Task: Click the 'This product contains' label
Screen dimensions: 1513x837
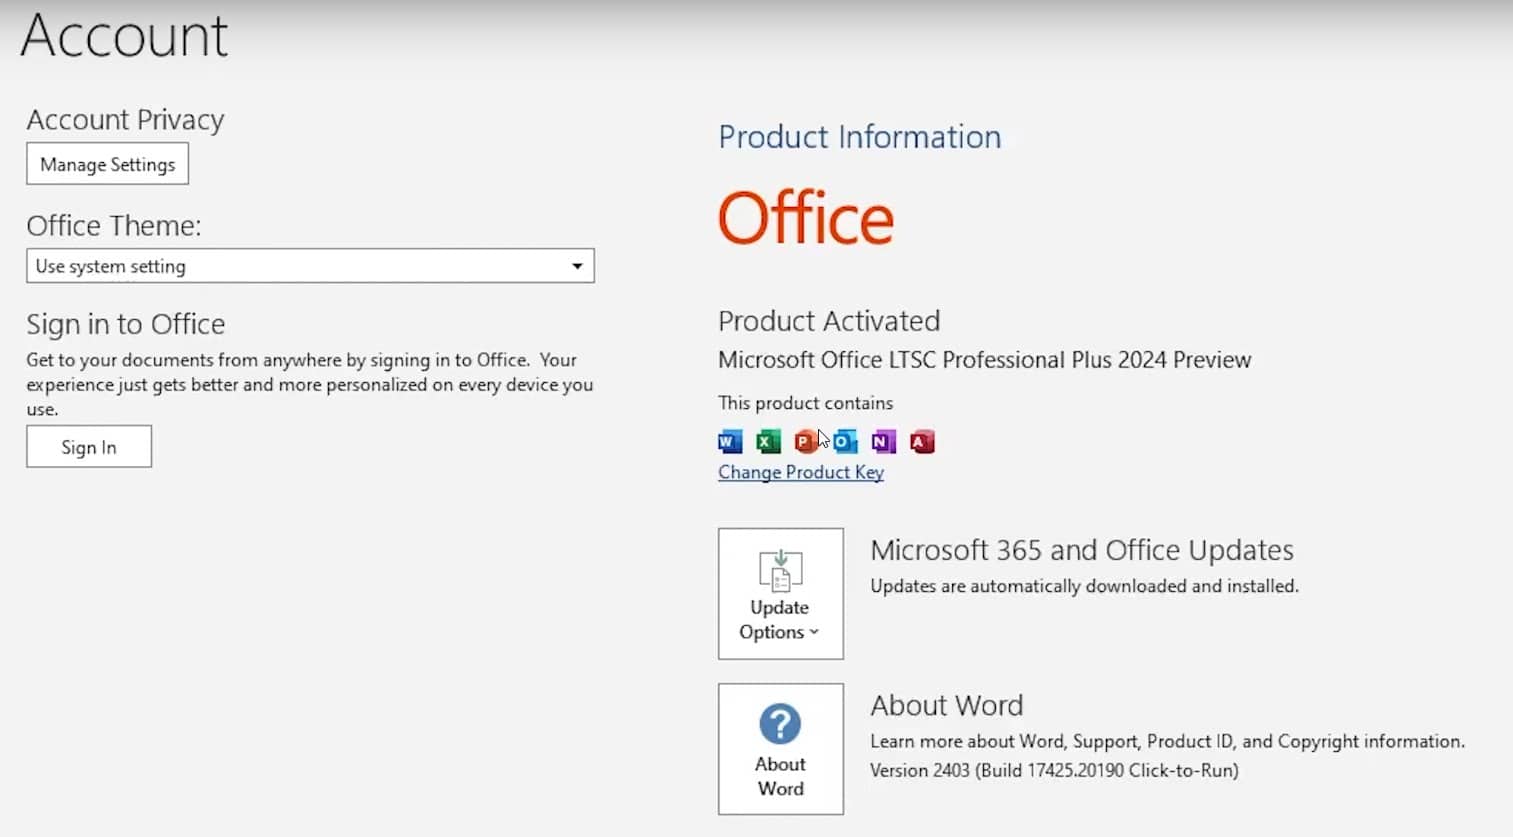Action: (x=806, y=403)
